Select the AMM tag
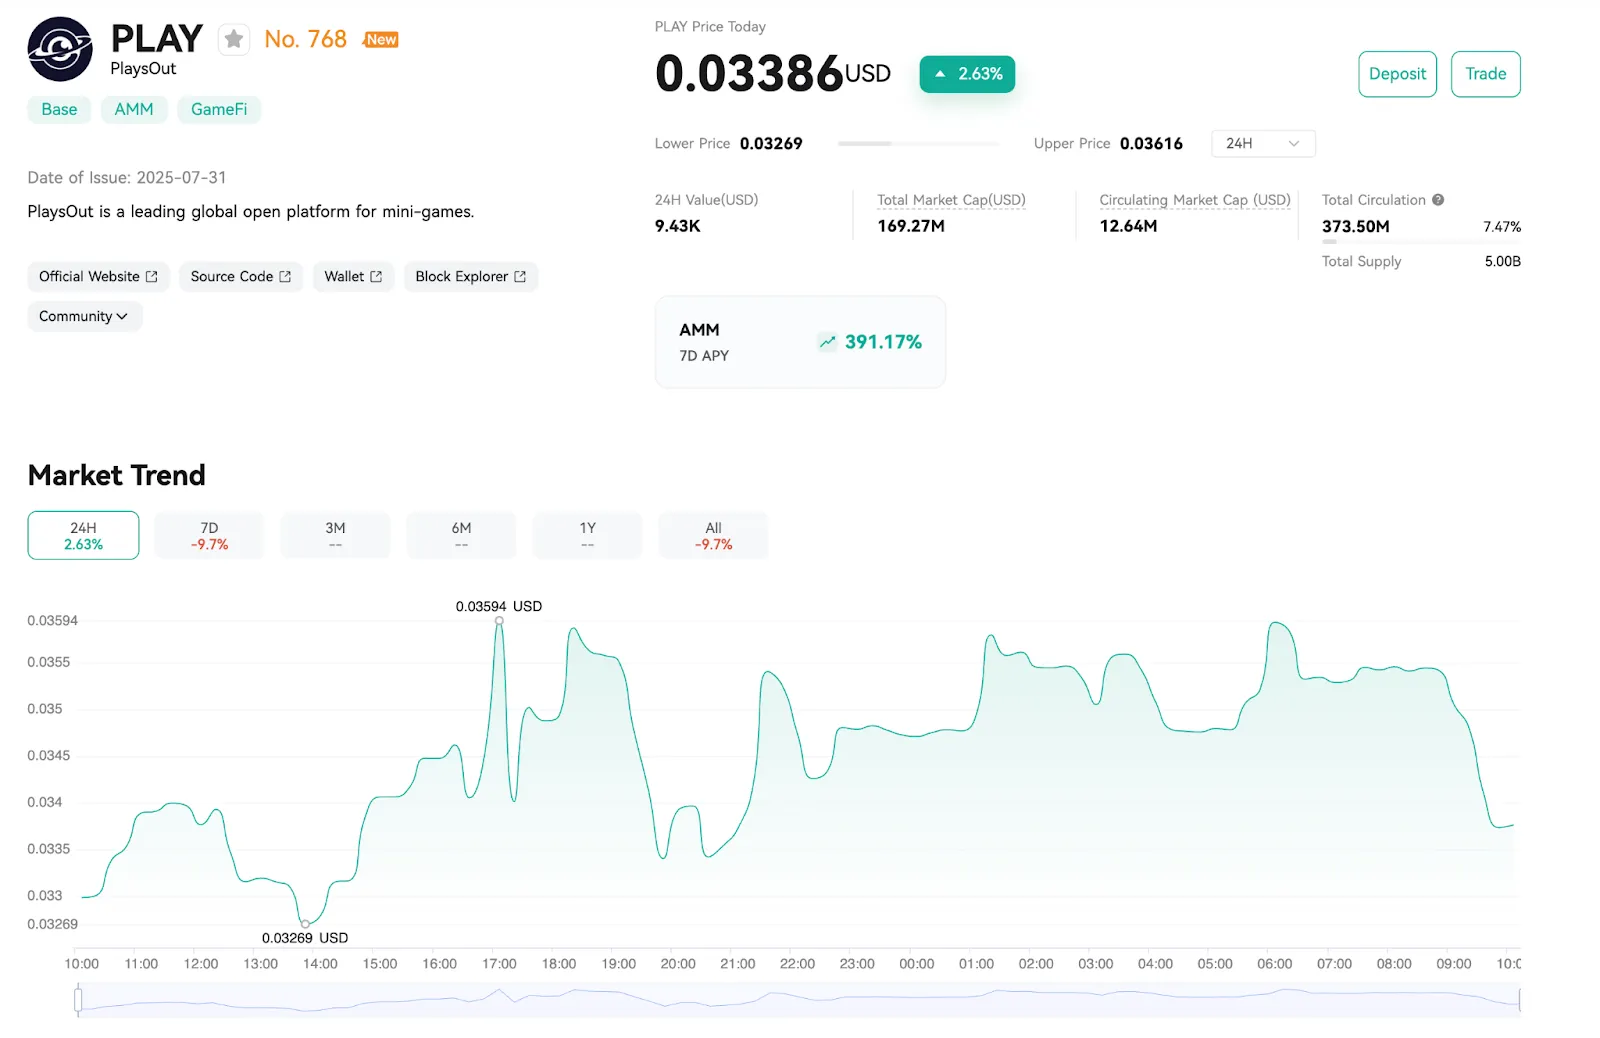 coord(134,109)
